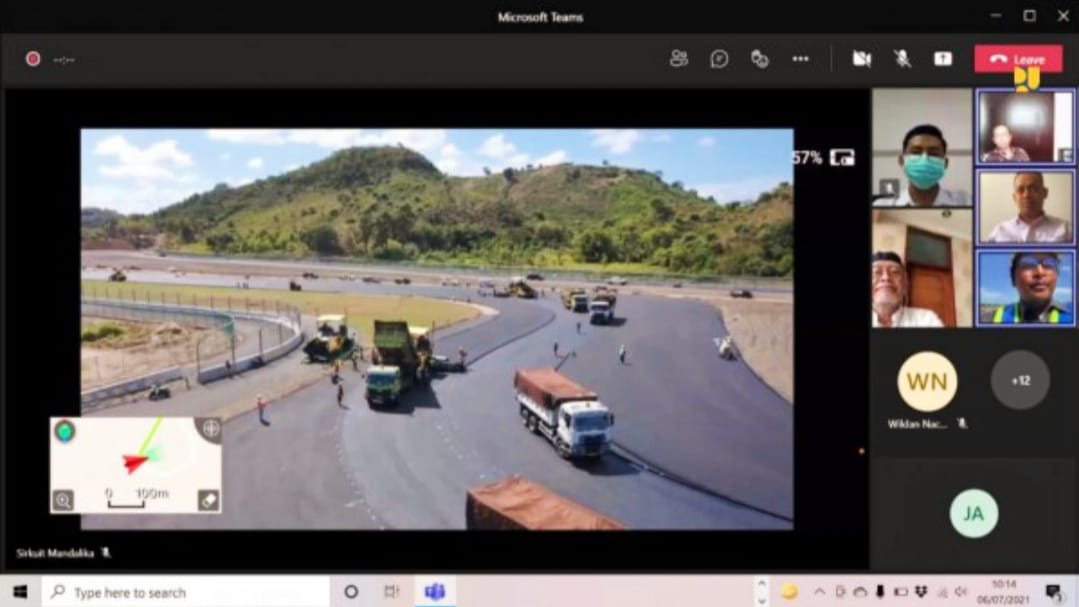Select the WN participant avatar
1079x607 pixels.
pyautogui.click(x=926, y=381)
